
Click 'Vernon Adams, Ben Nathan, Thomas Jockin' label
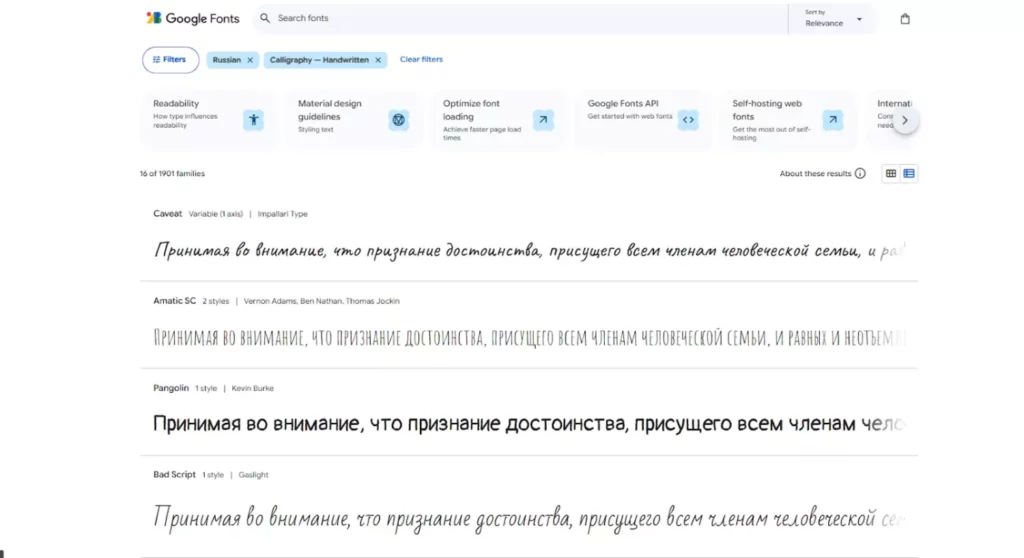[x=321, y=301]
